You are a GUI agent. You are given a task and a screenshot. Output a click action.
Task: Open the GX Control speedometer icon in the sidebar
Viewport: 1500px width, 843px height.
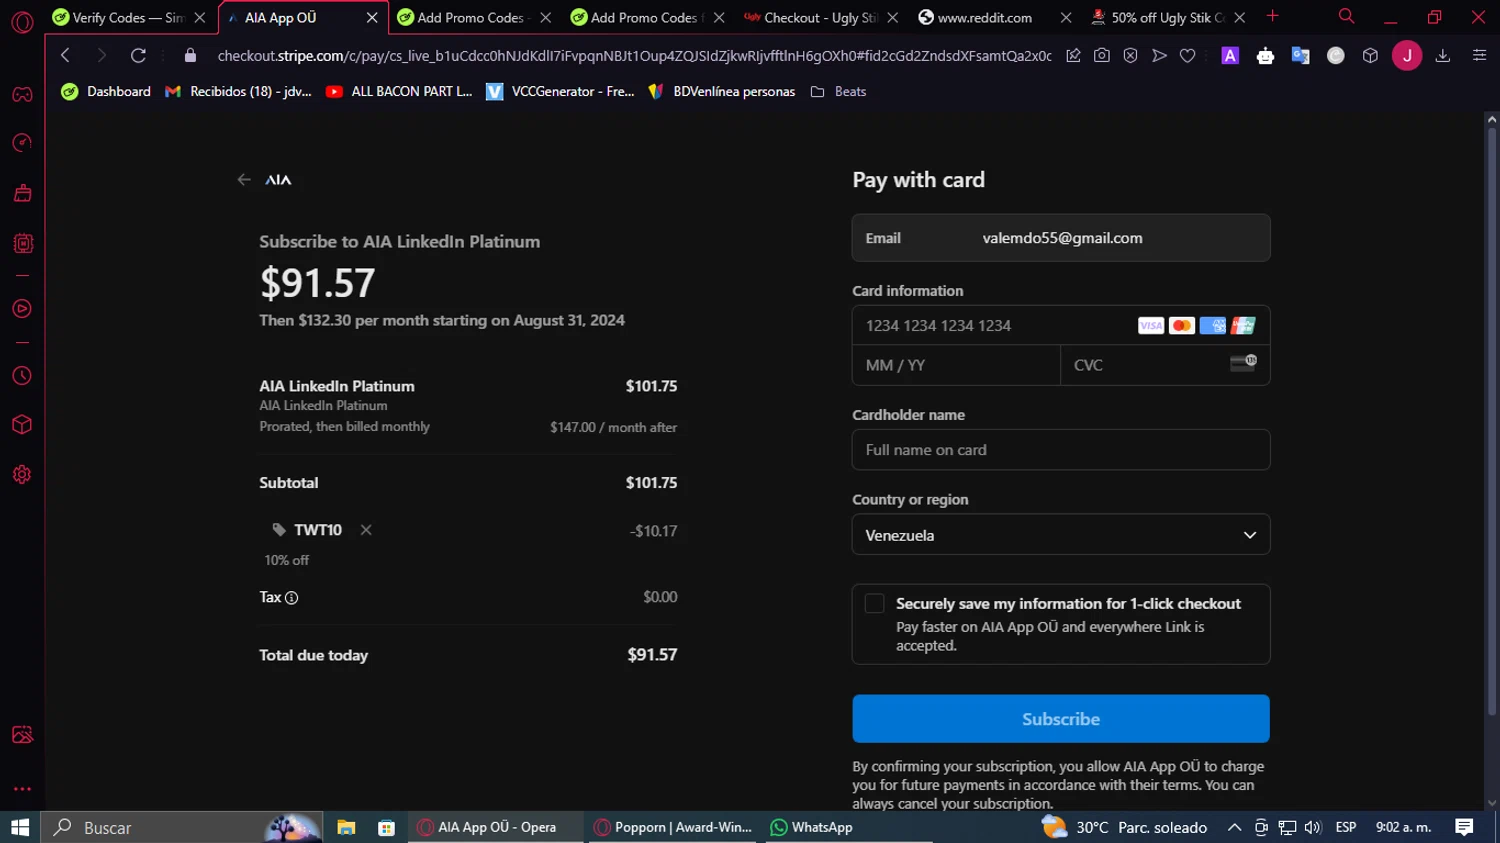pyautogui.click(x=22, y=143)
